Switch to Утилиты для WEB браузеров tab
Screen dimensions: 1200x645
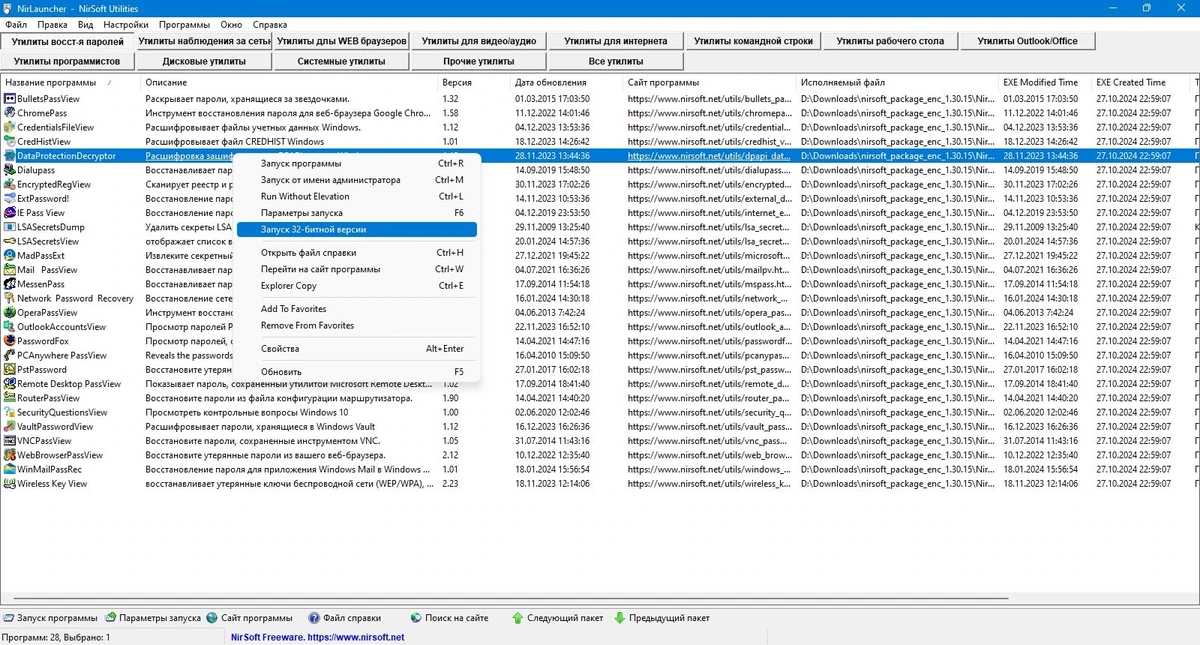341,41
